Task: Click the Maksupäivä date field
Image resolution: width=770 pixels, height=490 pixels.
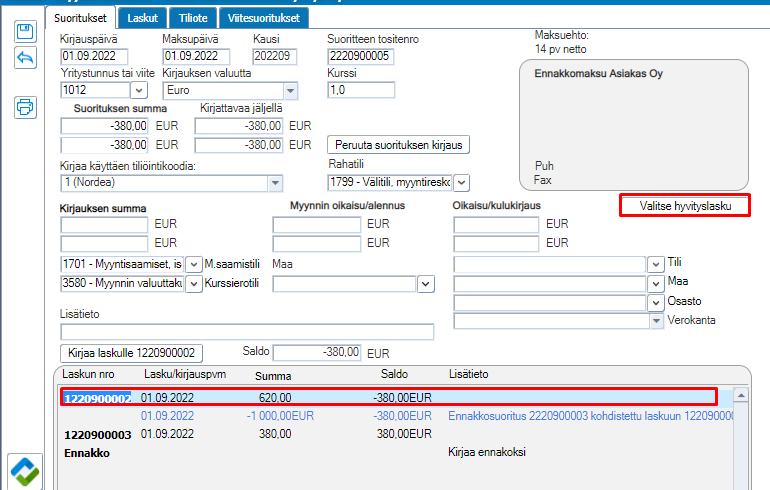Action: [196, 56]
